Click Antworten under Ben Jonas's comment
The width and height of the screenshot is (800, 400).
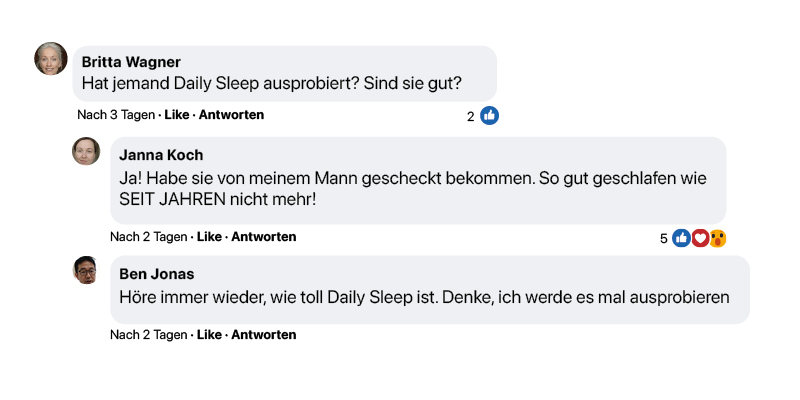click(264, 335)
